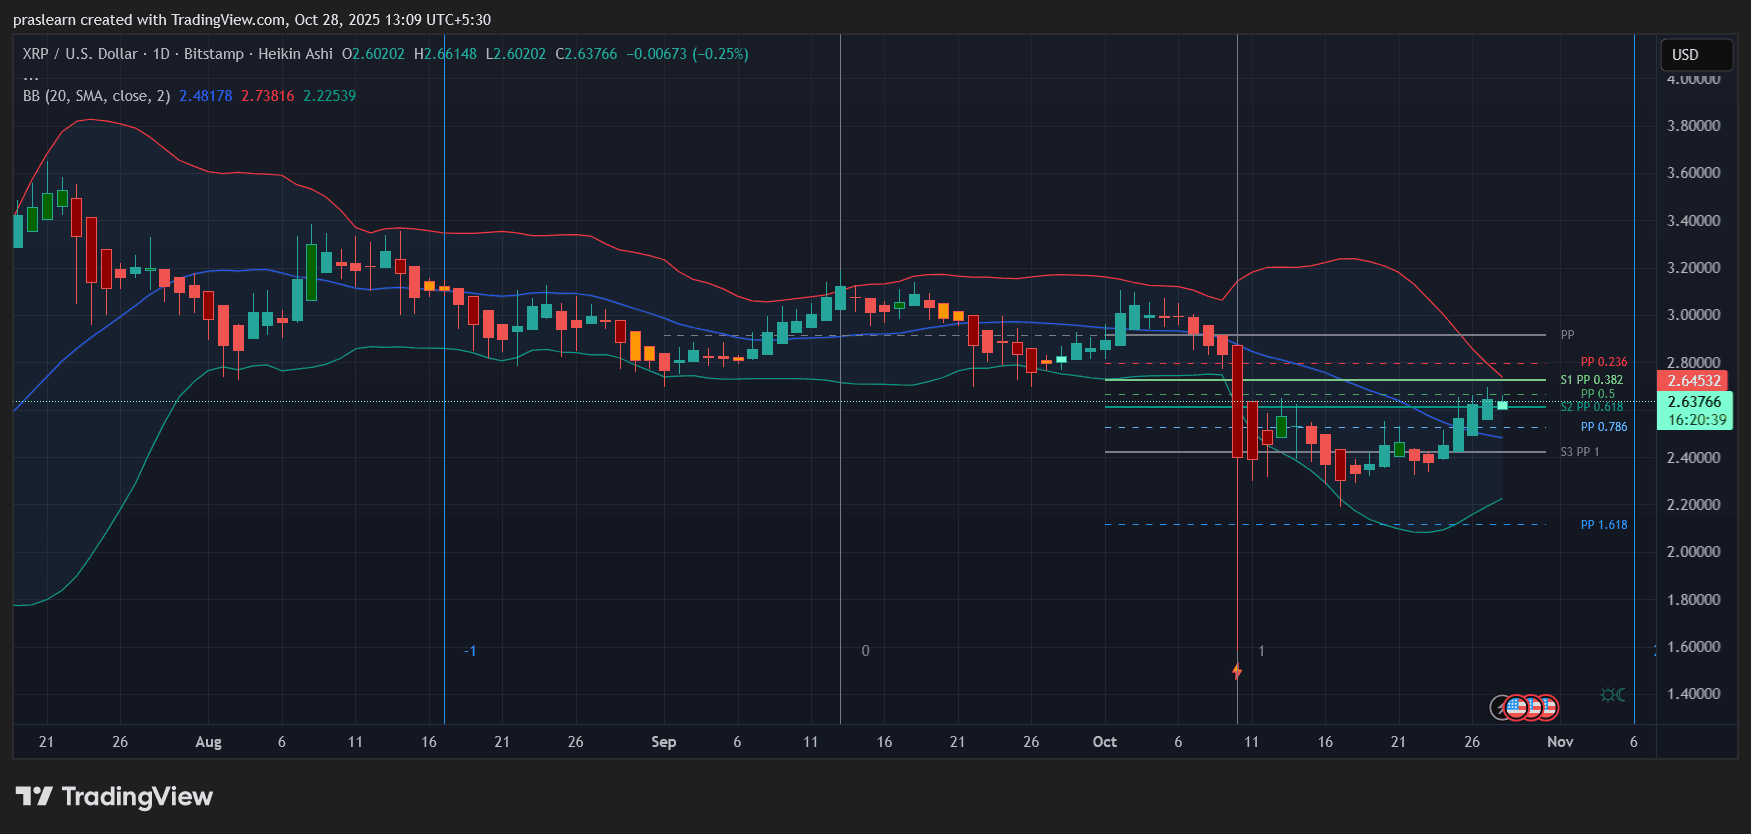Click the 2.00000 price axis label
The width and height of the screenshot is (1751, 834).
pyautogui.click(x=1694, y=552)
